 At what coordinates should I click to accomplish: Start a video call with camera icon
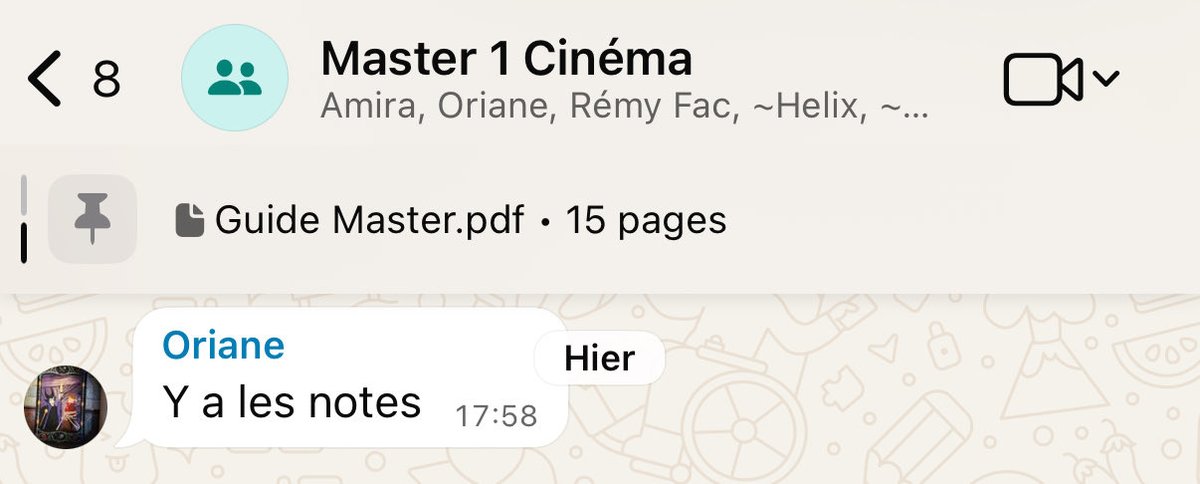point(1043,80)
